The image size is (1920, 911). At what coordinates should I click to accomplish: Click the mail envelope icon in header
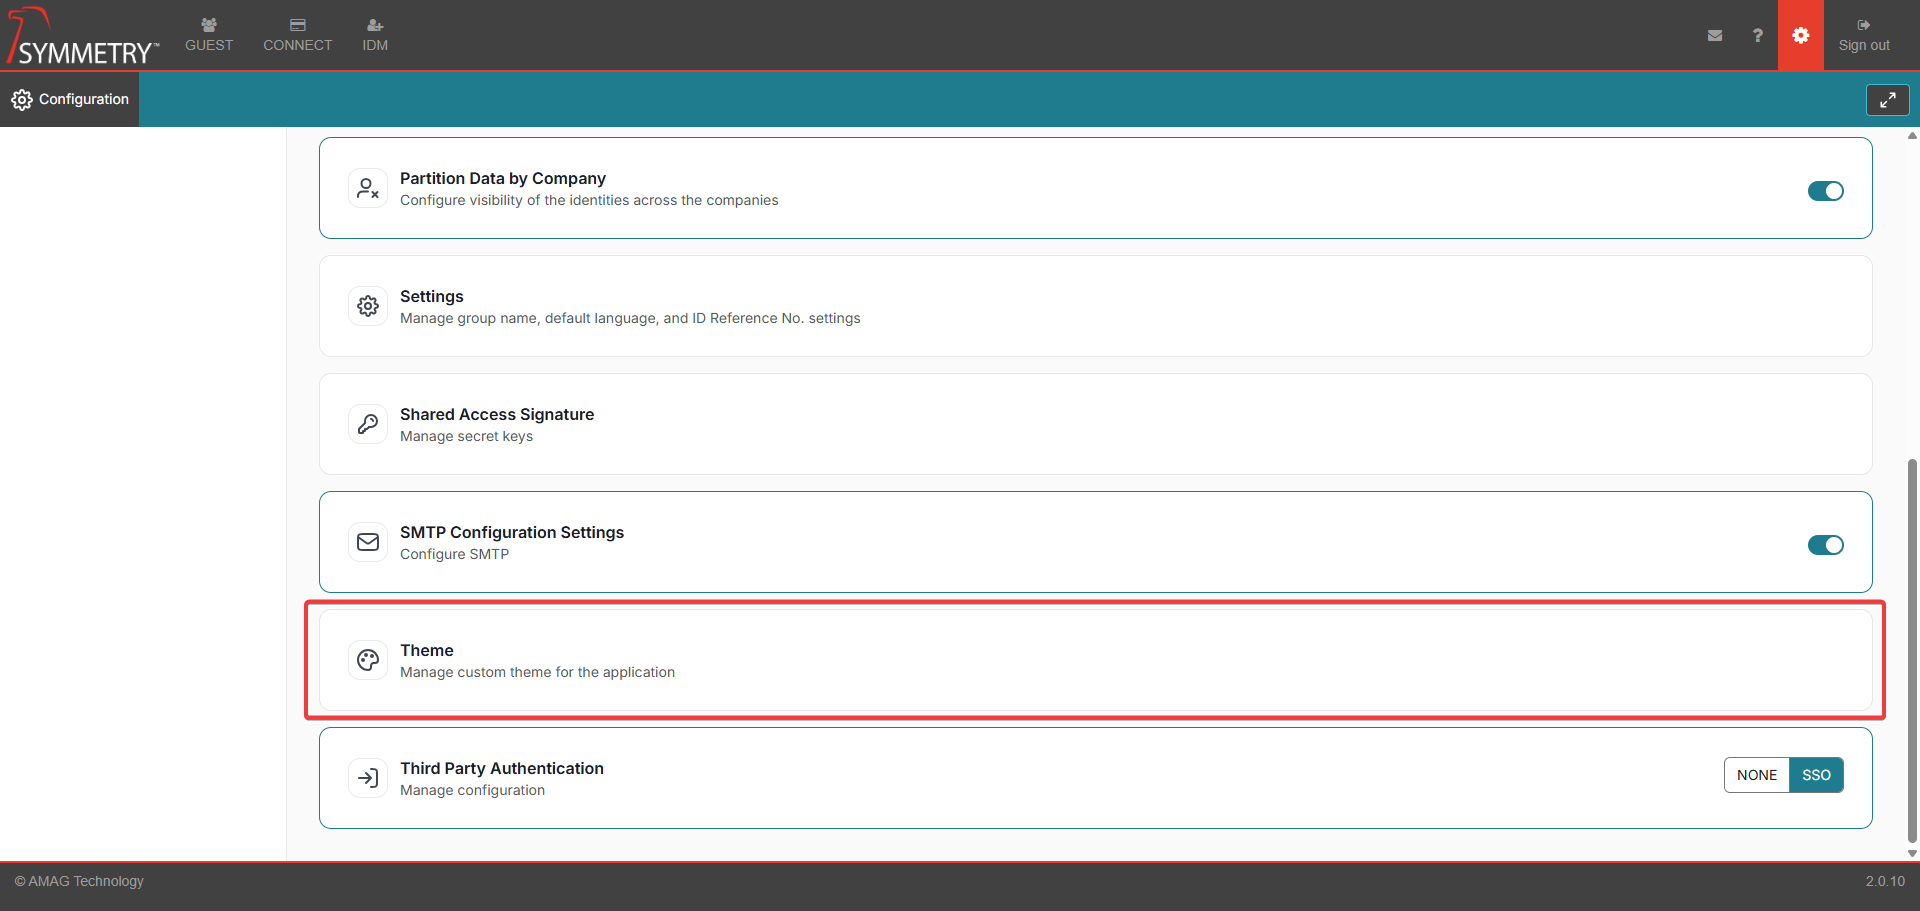pyautogui.click(x=1715, y=35)
